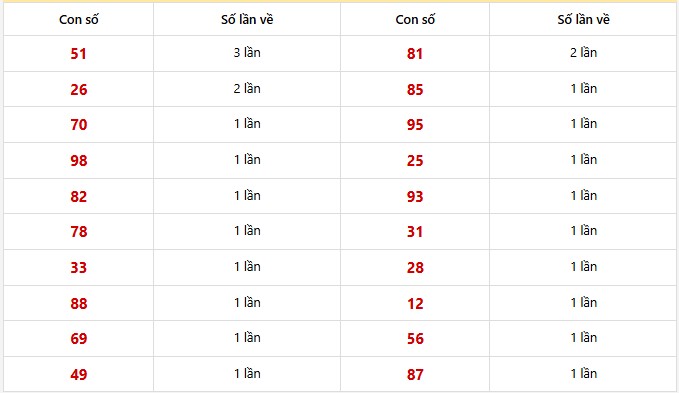Click number 82 in first column
This screenshot has width=679, height=393.
78,196
